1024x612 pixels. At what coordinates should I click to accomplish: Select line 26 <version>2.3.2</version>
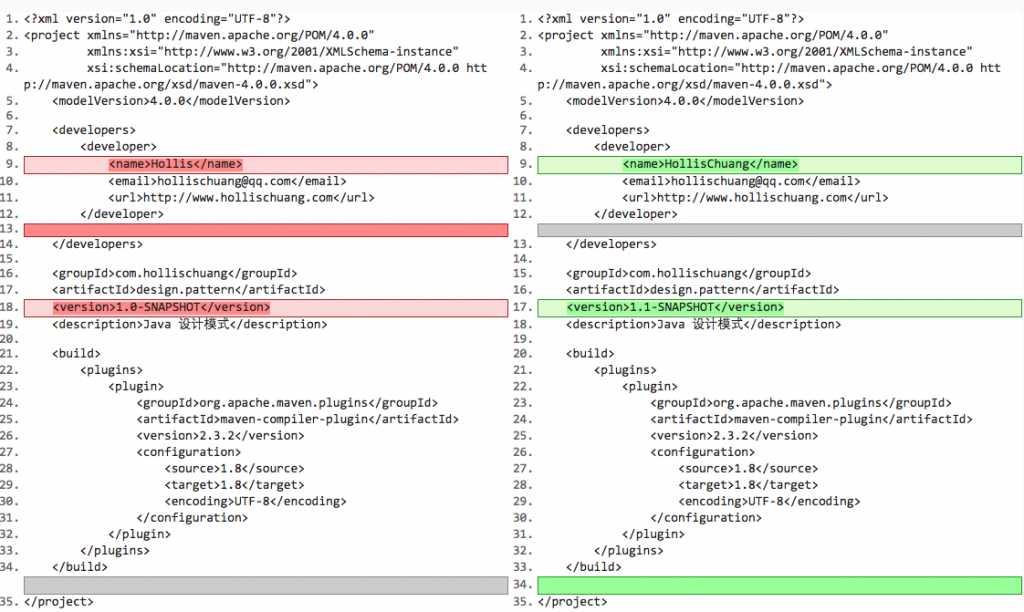tap(221, 436)
